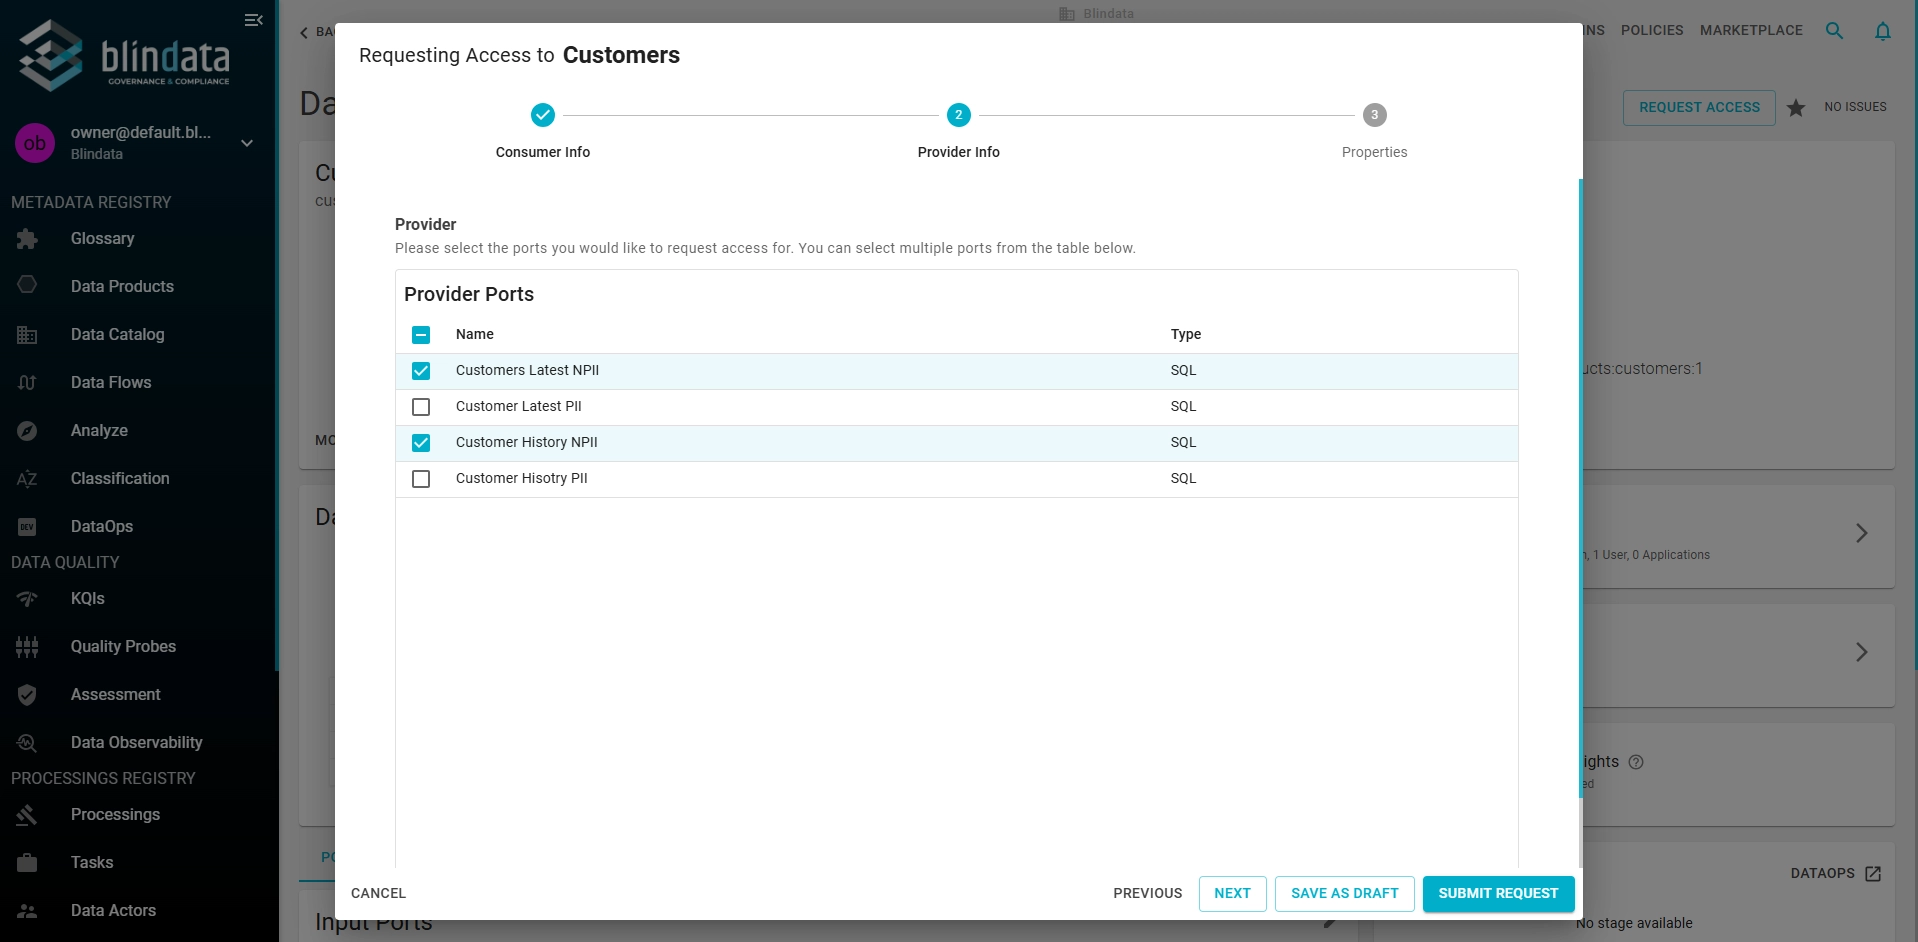The height and width of the screenshot is (942, 1918).
Task: Click dialog vertical scrollbar
Action: (x=1580, y=488)
